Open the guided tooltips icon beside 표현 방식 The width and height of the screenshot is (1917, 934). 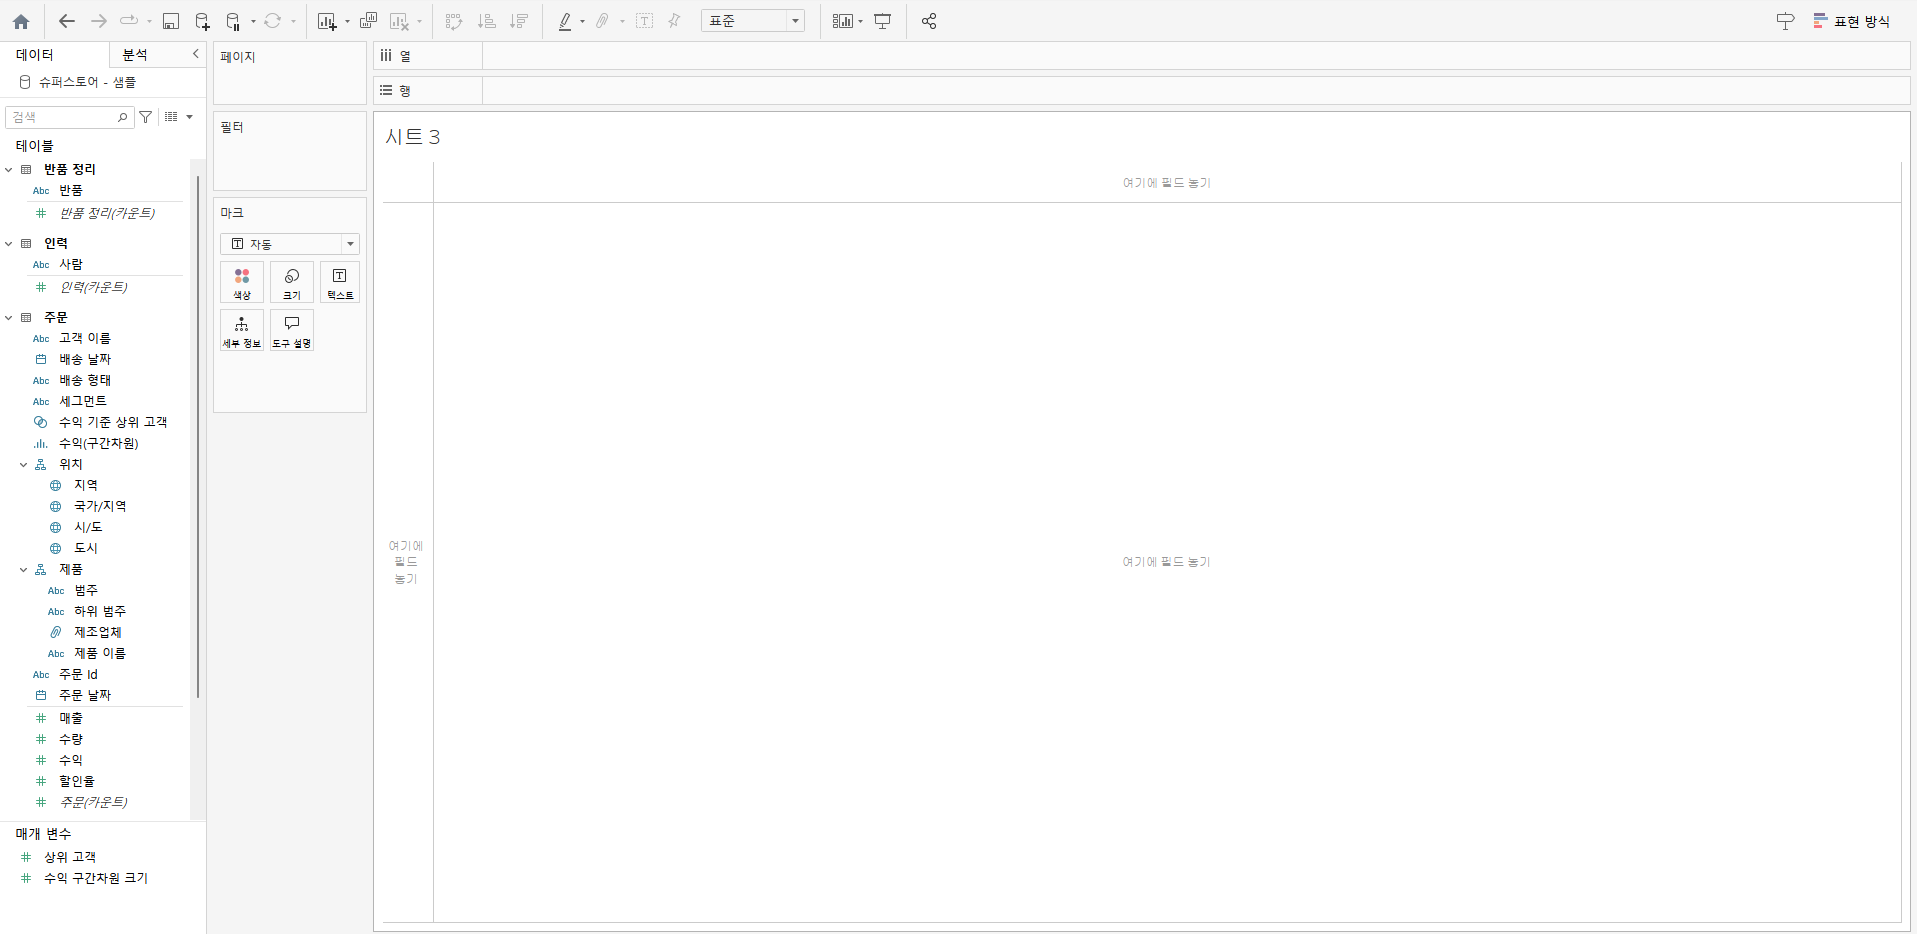(1785, 21)
